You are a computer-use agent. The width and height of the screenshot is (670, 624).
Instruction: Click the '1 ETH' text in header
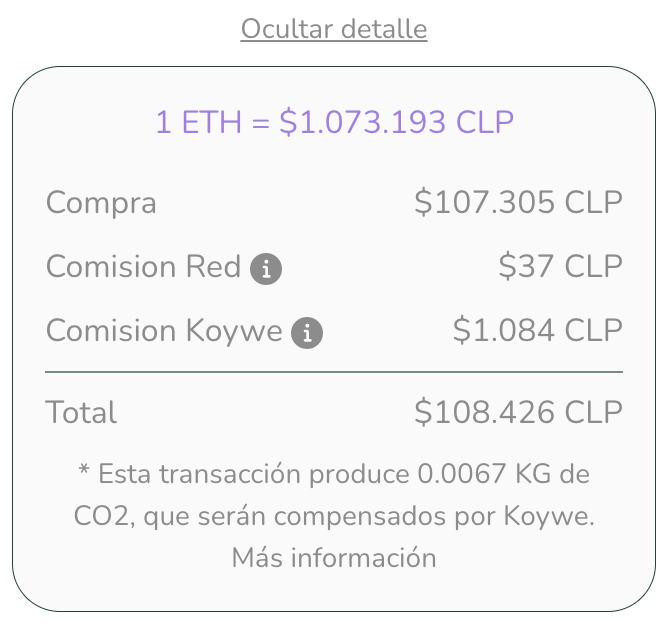coord(199,123)
